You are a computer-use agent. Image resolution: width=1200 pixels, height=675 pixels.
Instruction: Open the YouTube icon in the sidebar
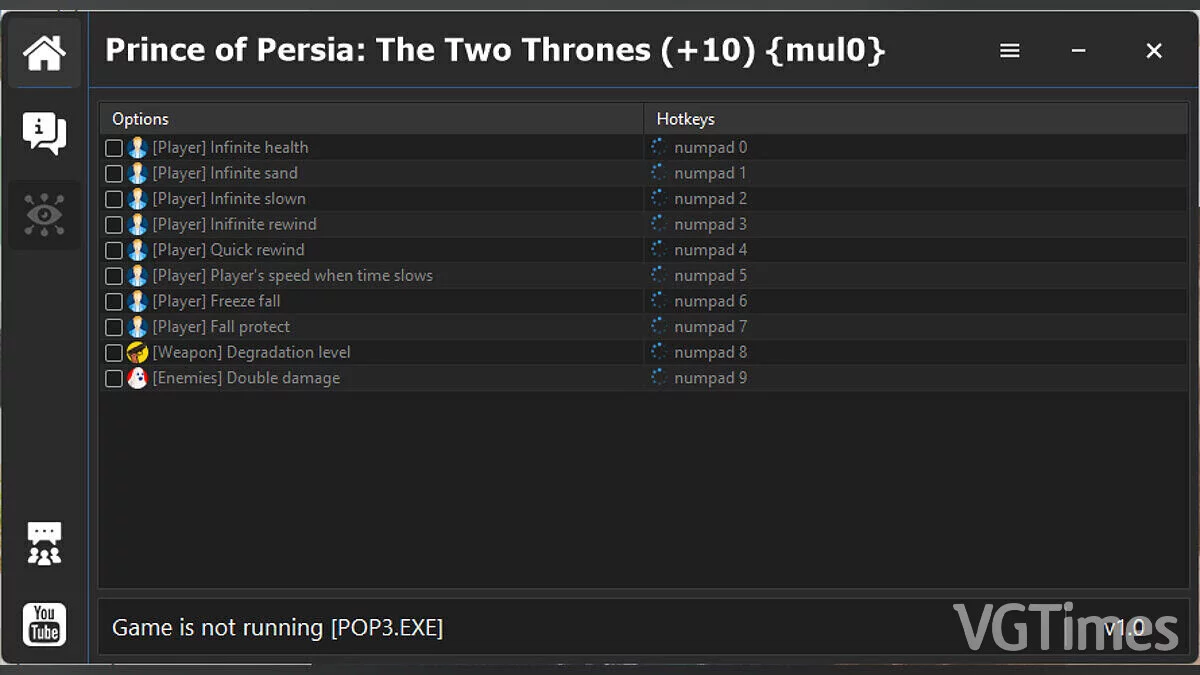[x=44, y=624]
